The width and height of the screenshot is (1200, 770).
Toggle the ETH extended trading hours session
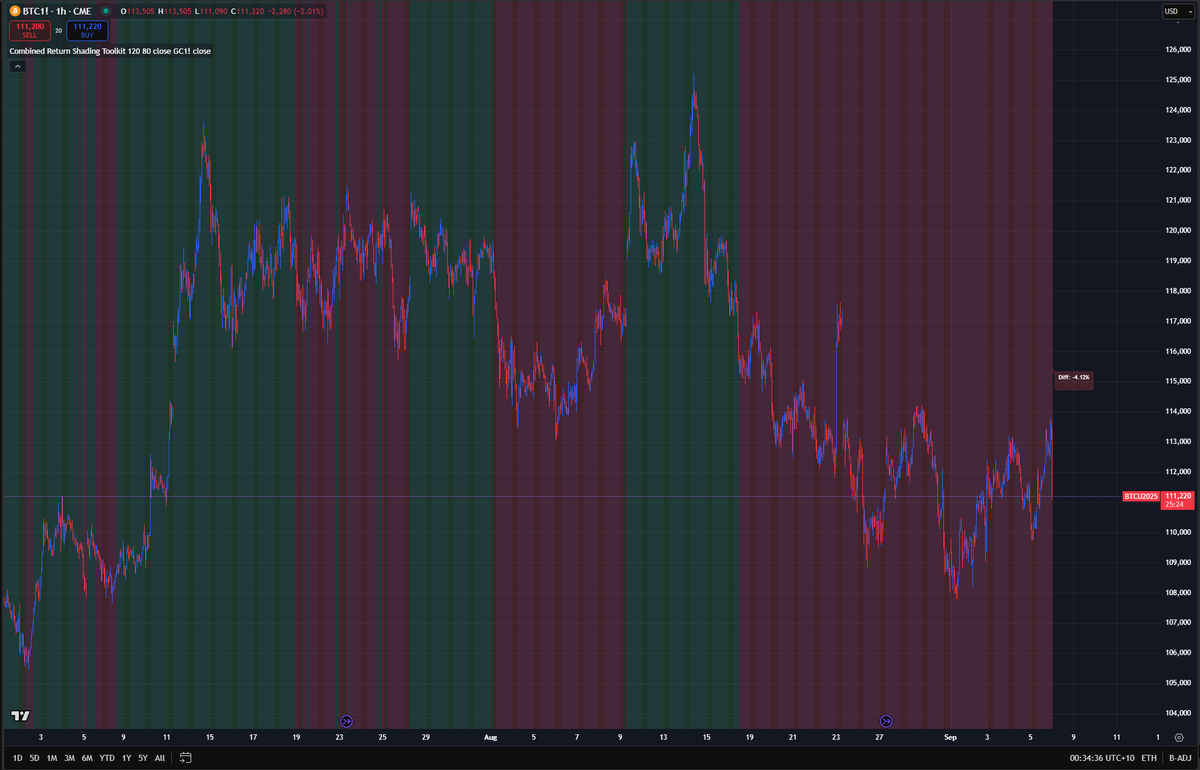[x=1150, y=758]
